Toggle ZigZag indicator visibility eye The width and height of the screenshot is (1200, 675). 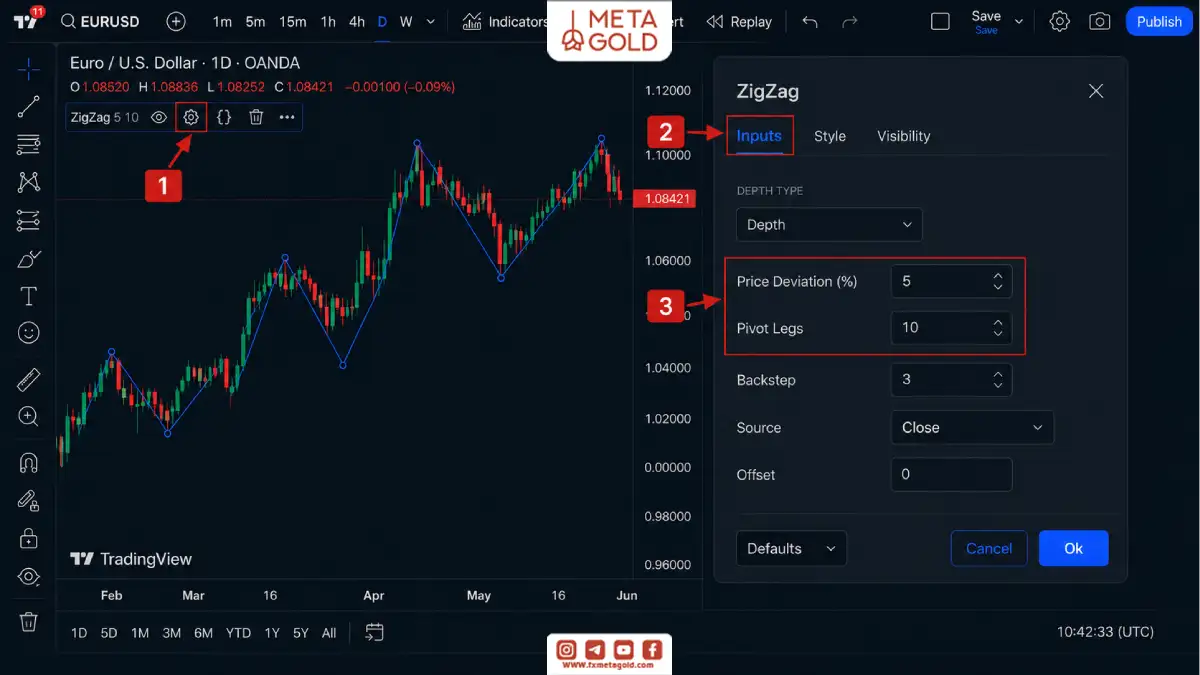click(159, 117)
